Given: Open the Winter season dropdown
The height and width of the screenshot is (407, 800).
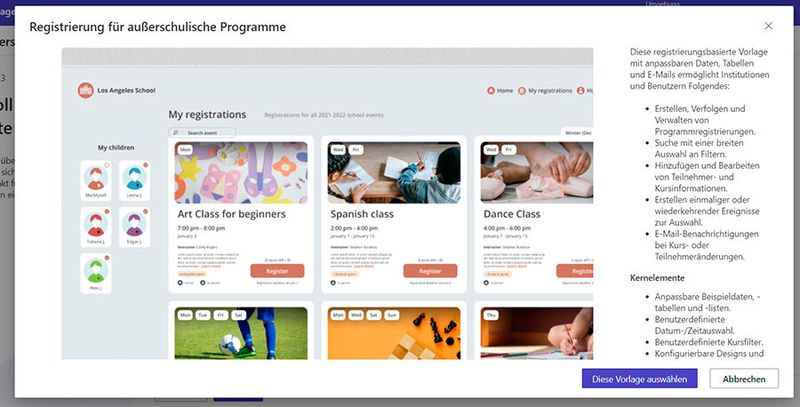Looking at the screenshot, I should [x=577, y=133].
